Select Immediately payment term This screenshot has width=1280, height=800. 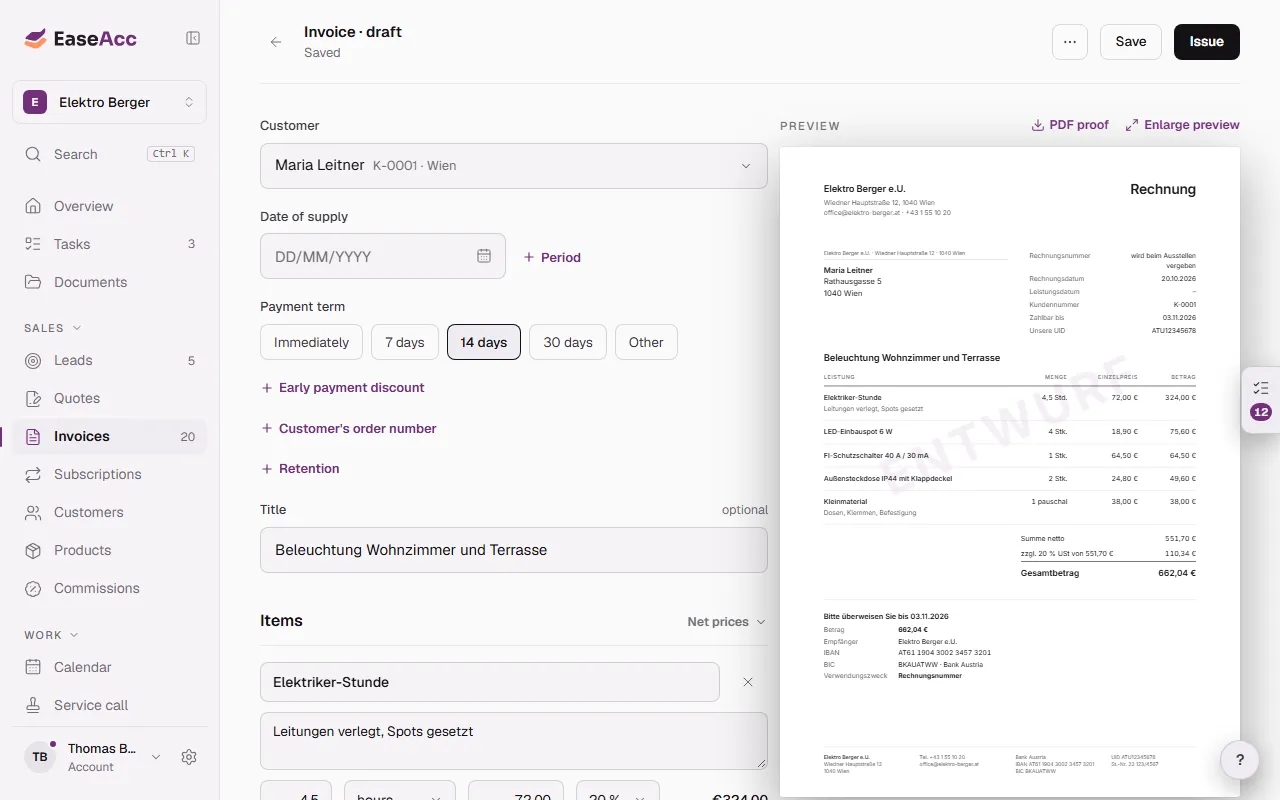tap(311, 342)
